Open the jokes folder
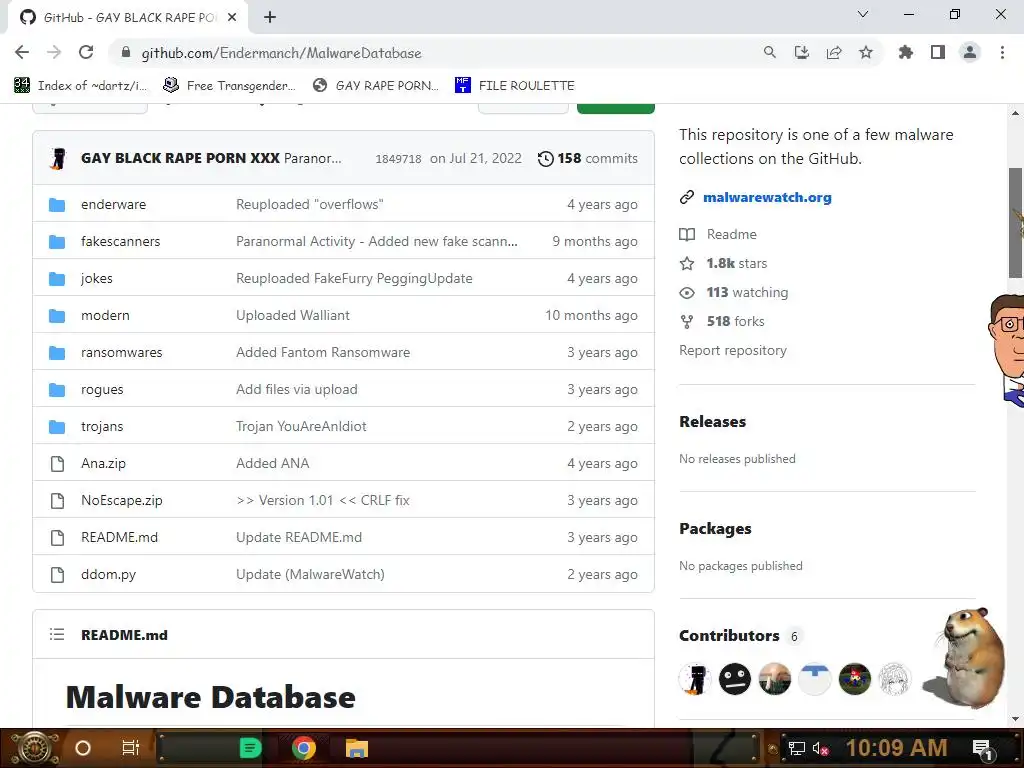This screenshot has height=768, width=1024. coord(97,279)
